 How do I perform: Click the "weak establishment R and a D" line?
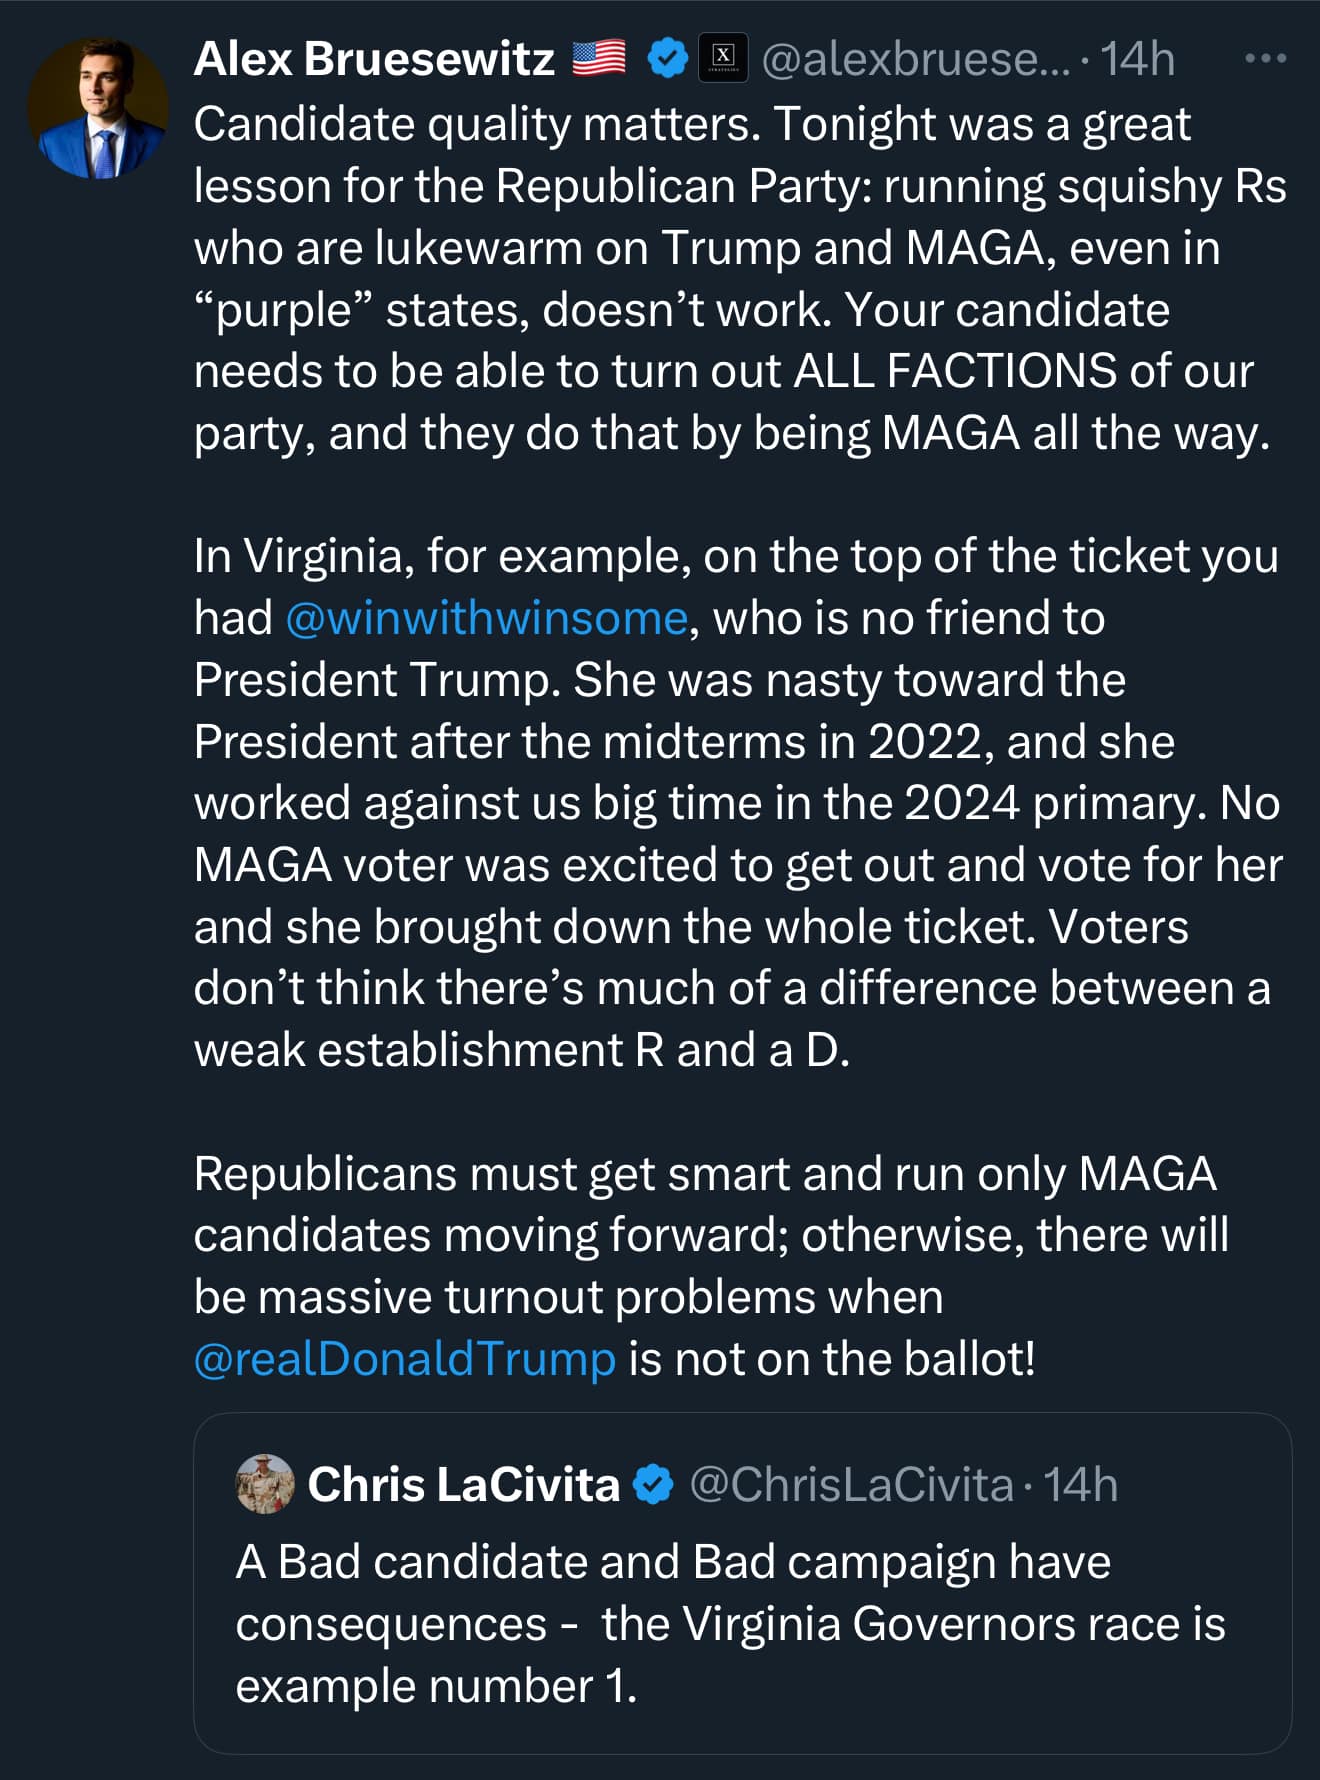click(522, 1050)
